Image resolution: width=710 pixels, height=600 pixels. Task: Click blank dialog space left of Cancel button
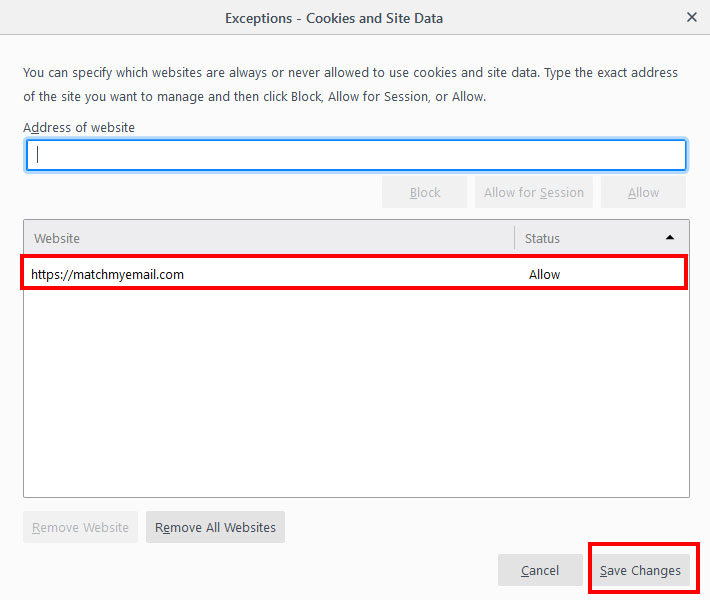coord(300,570)
